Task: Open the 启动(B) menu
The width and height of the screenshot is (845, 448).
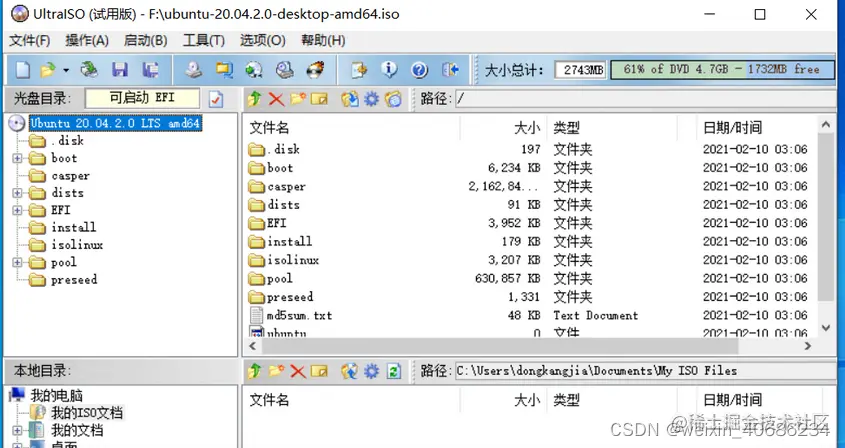Action: 146,40
